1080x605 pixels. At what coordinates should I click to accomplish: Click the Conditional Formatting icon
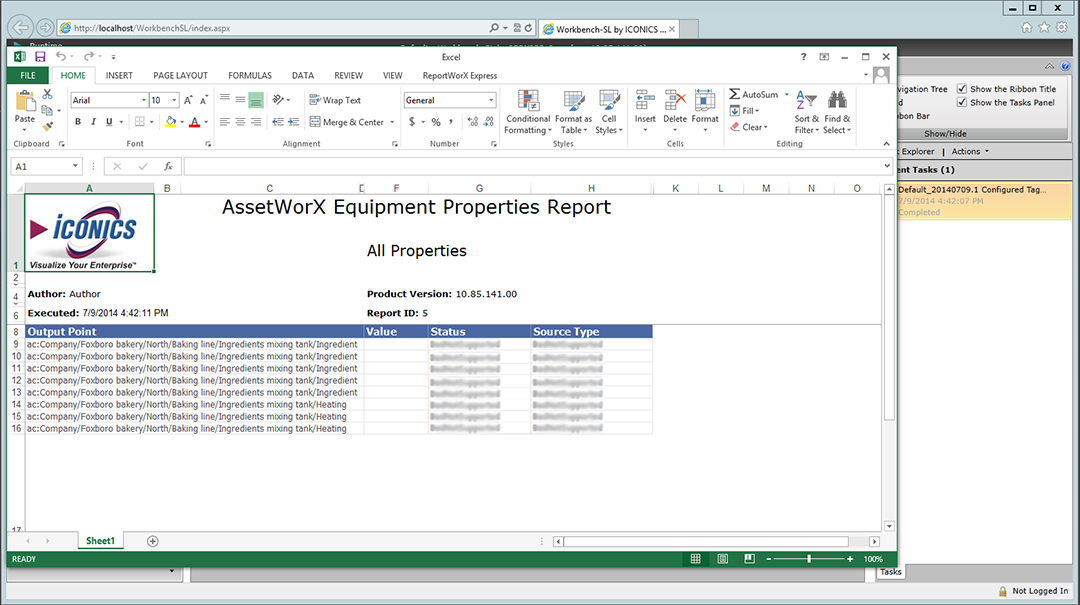[527, 101]
